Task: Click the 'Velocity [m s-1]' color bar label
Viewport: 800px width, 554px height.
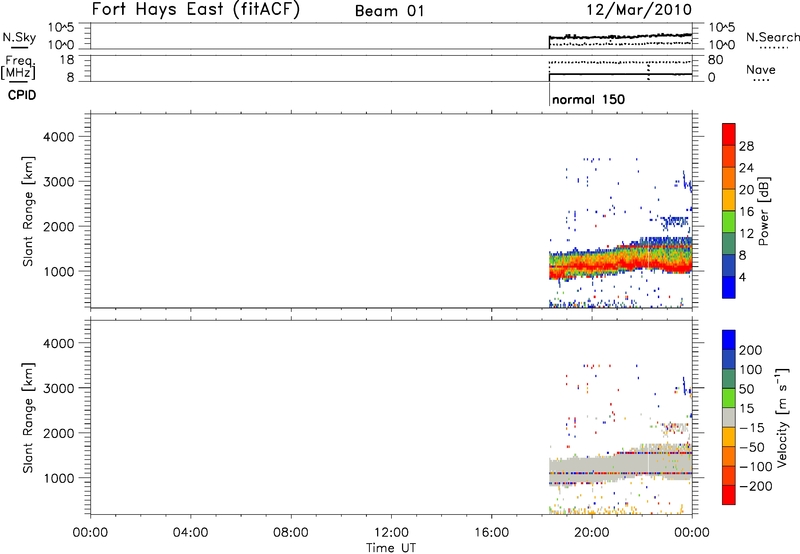Action: [x=781, y=417]
